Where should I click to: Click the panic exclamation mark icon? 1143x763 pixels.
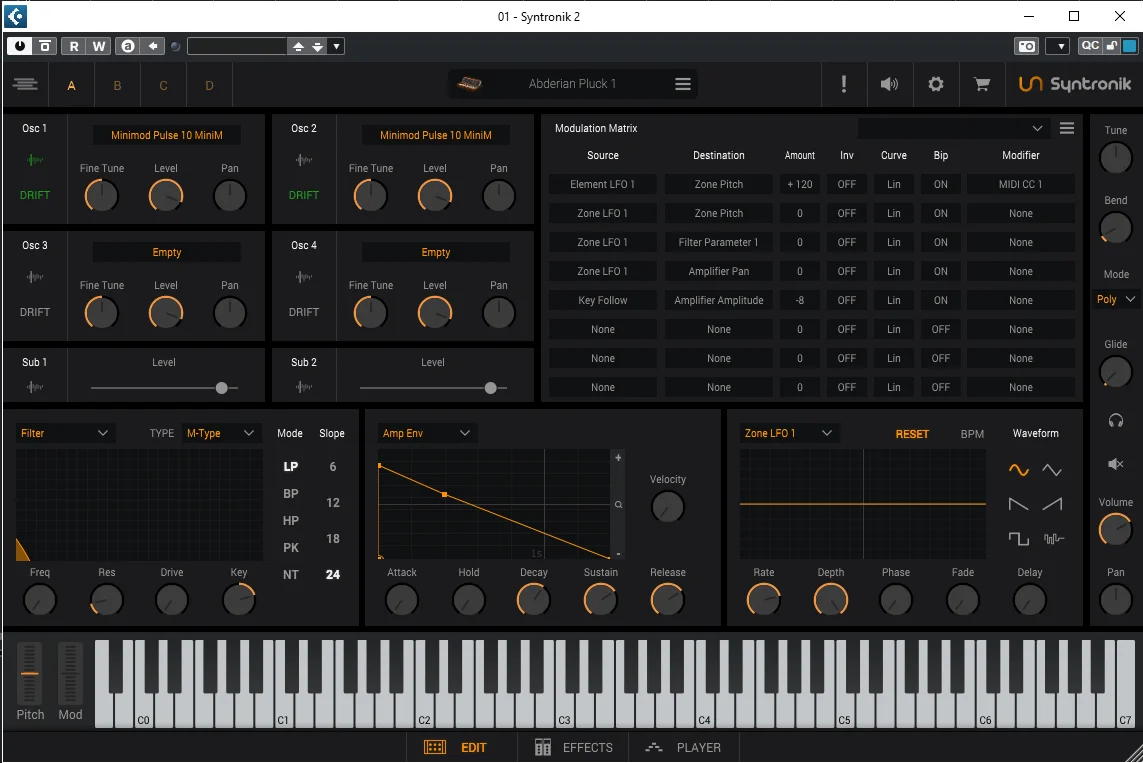(x=843, y=84)
